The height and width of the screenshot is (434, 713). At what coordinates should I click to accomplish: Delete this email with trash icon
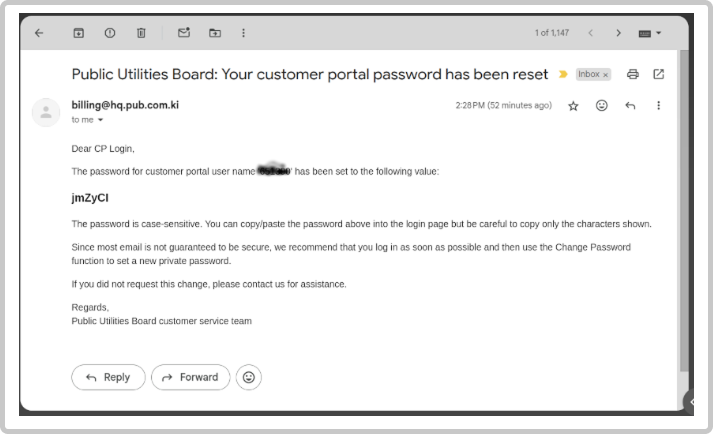click(x=141, y=33)
